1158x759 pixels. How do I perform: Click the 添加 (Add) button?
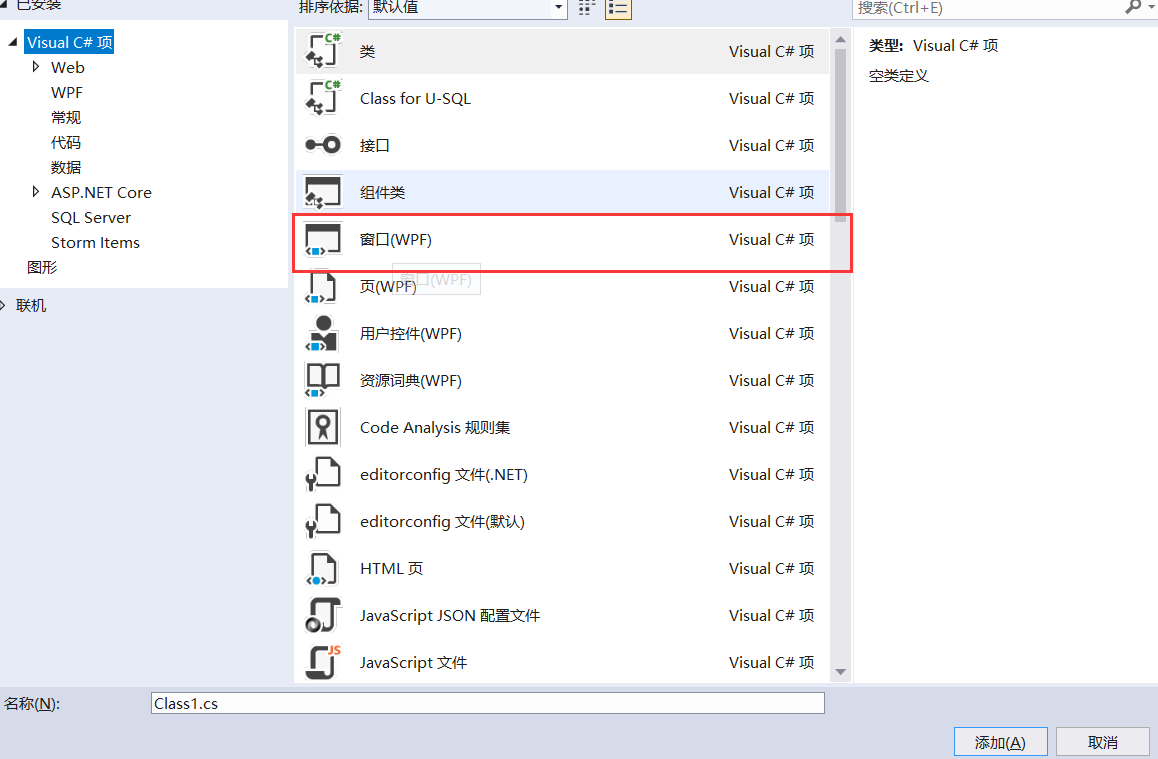1000,741
